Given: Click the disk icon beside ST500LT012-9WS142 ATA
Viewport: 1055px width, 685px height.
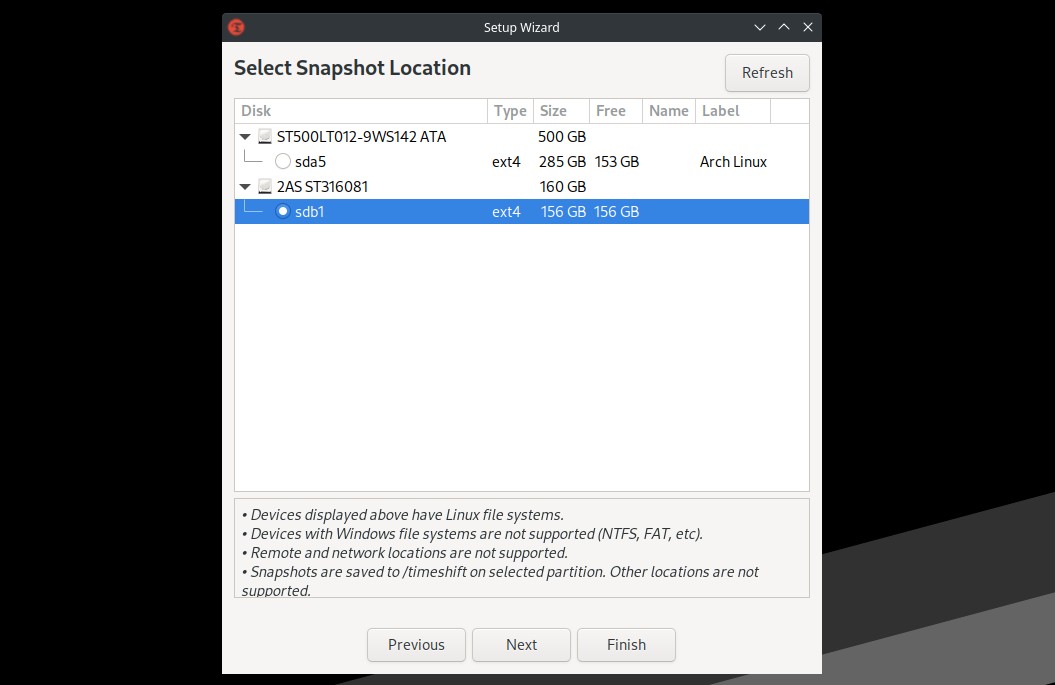Looking at the screenshot, I should 265,137.
